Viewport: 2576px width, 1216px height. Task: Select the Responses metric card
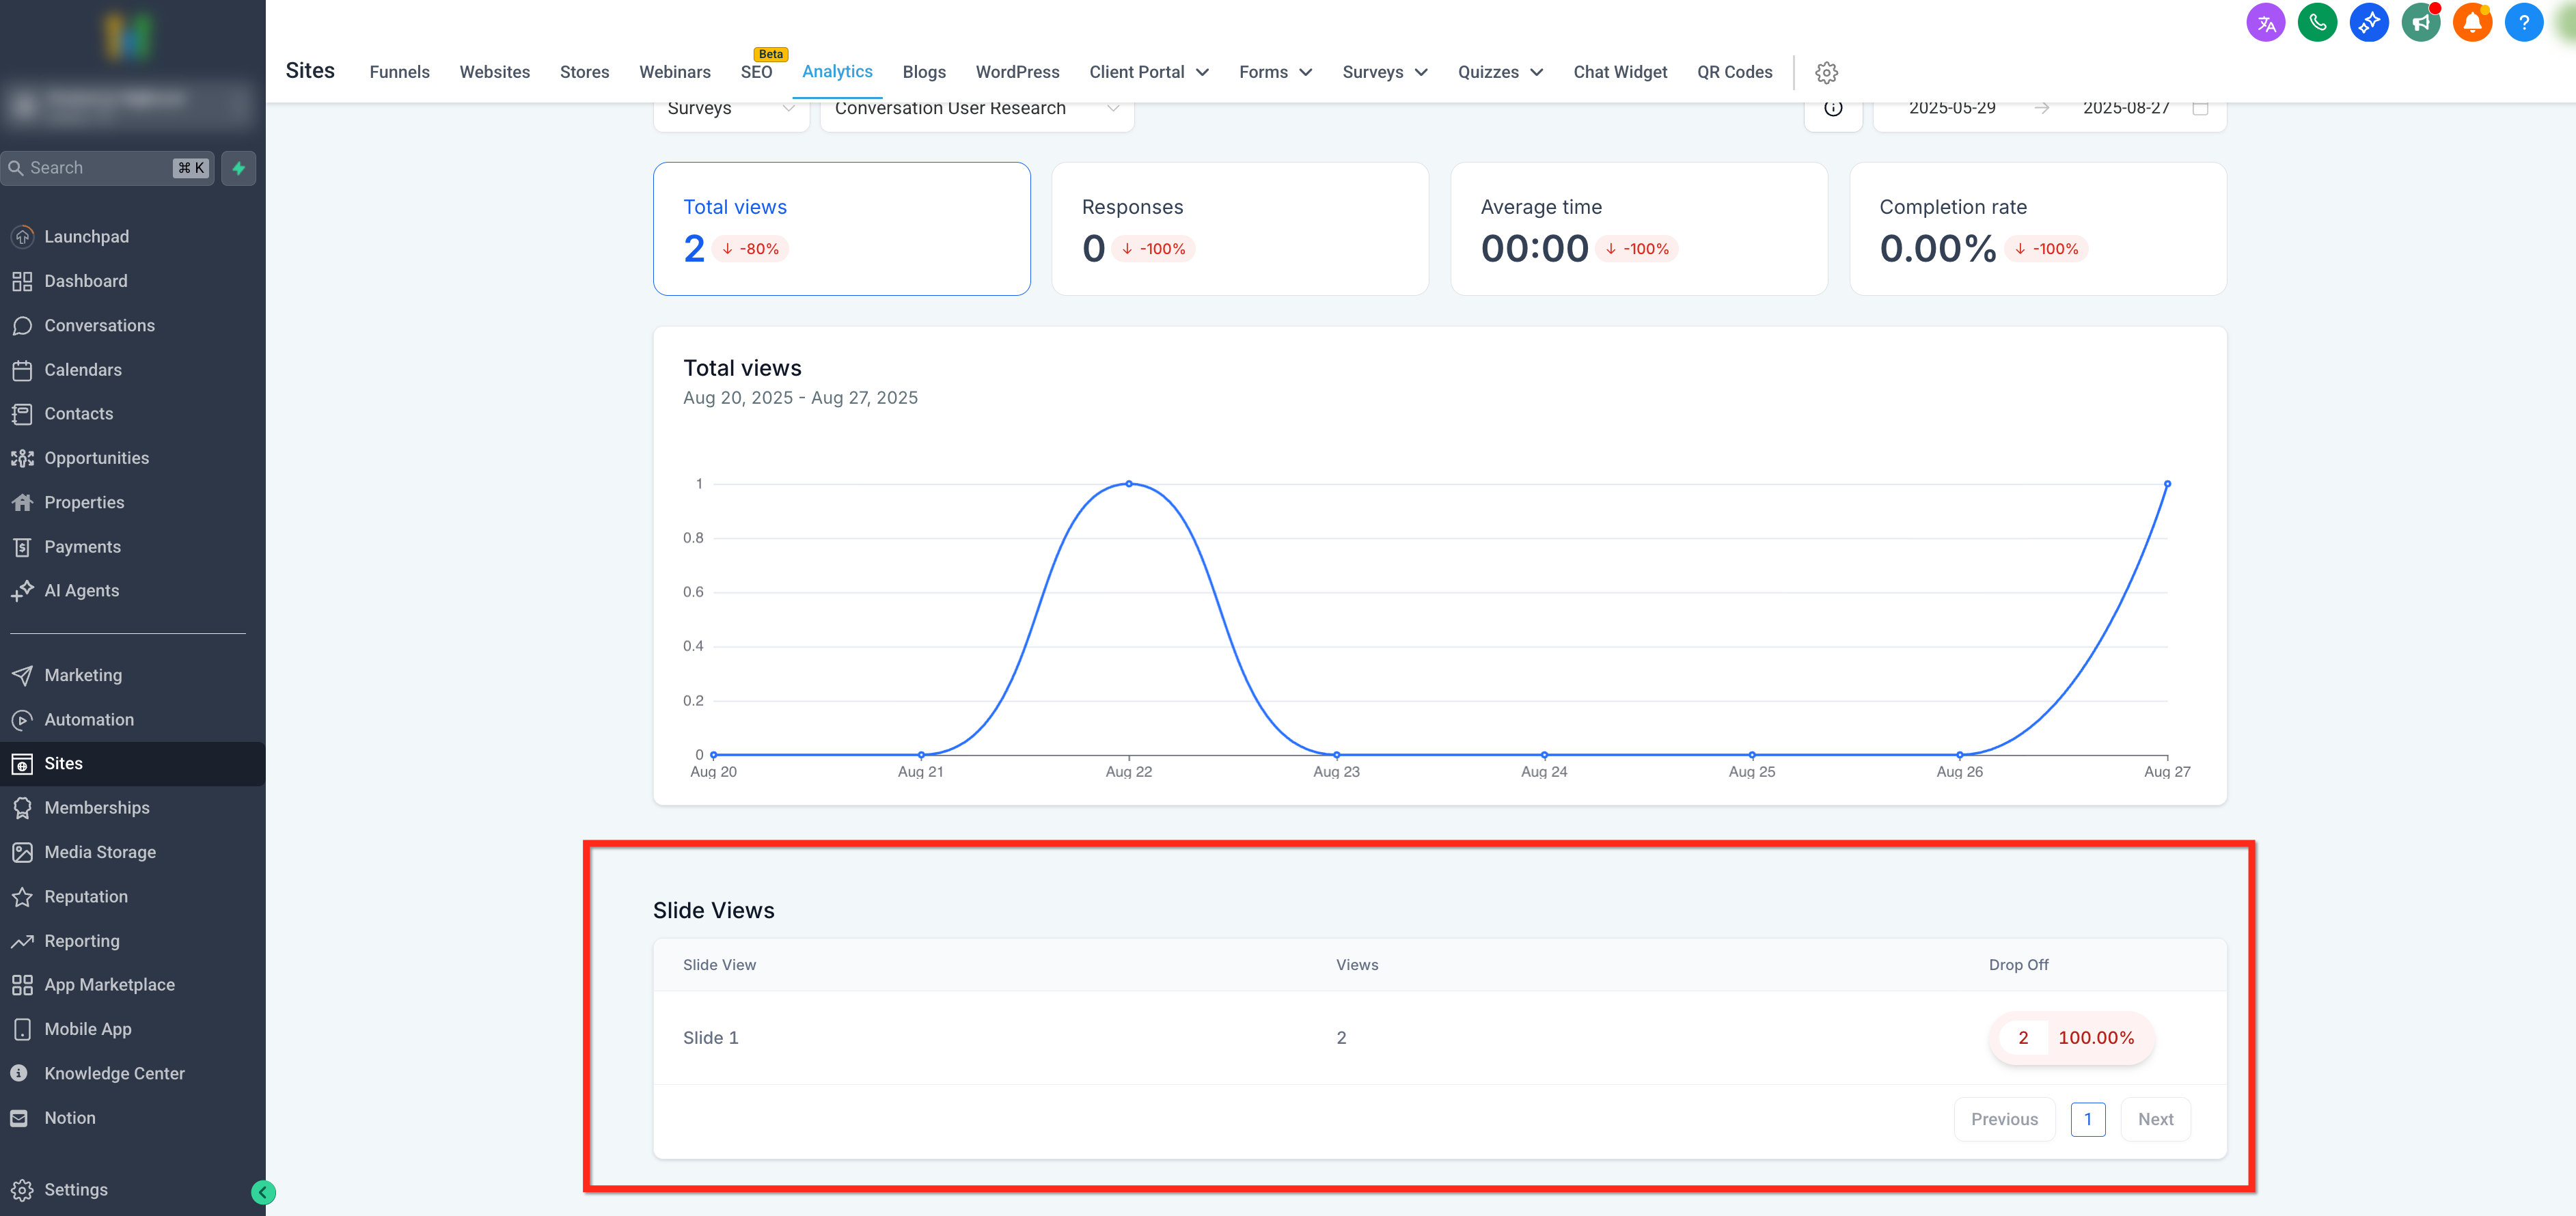[x=1239, y=228]
